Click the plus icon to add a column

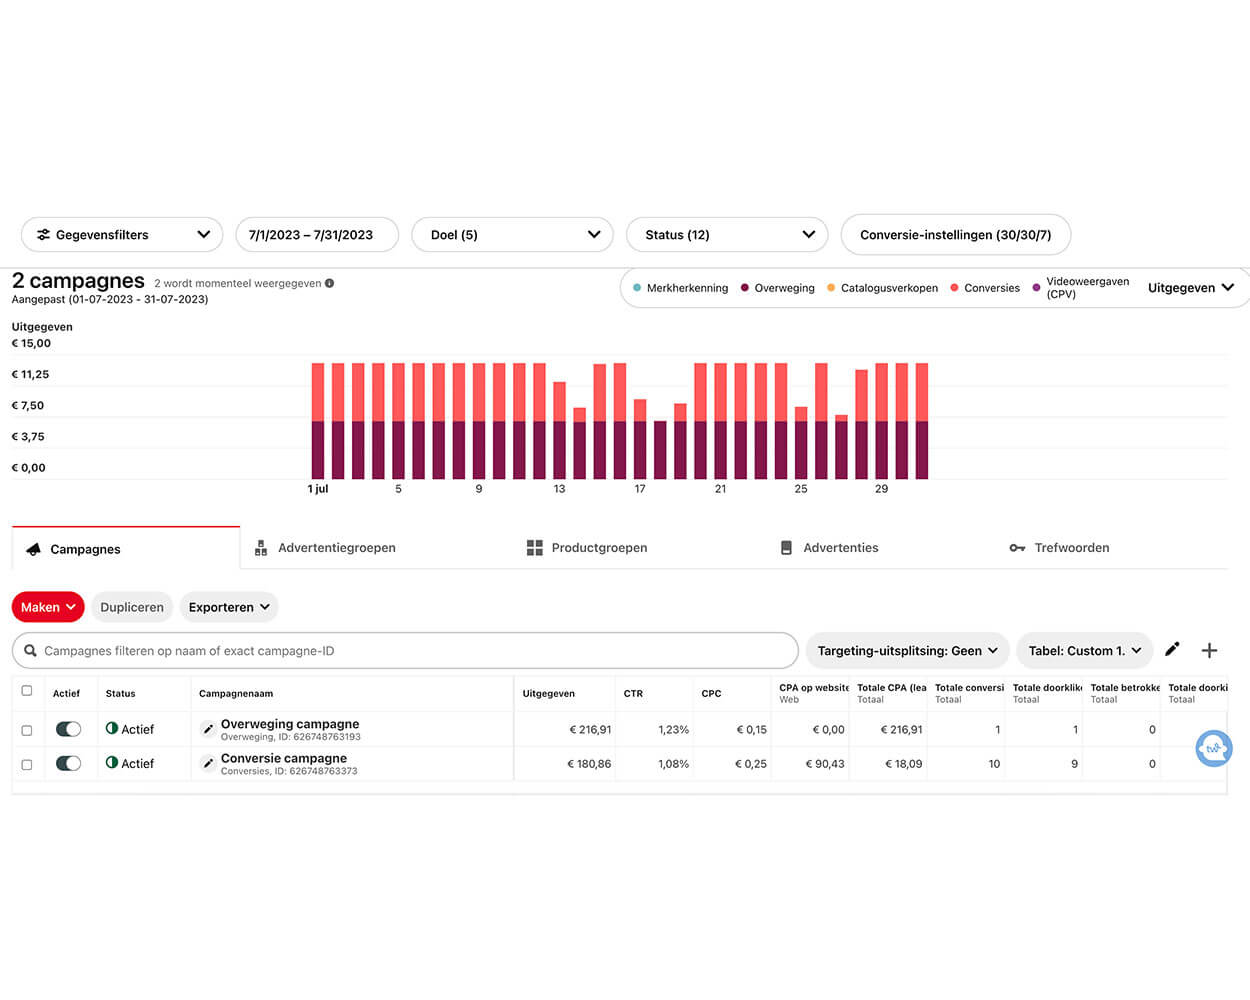[x=1209, y=651]
